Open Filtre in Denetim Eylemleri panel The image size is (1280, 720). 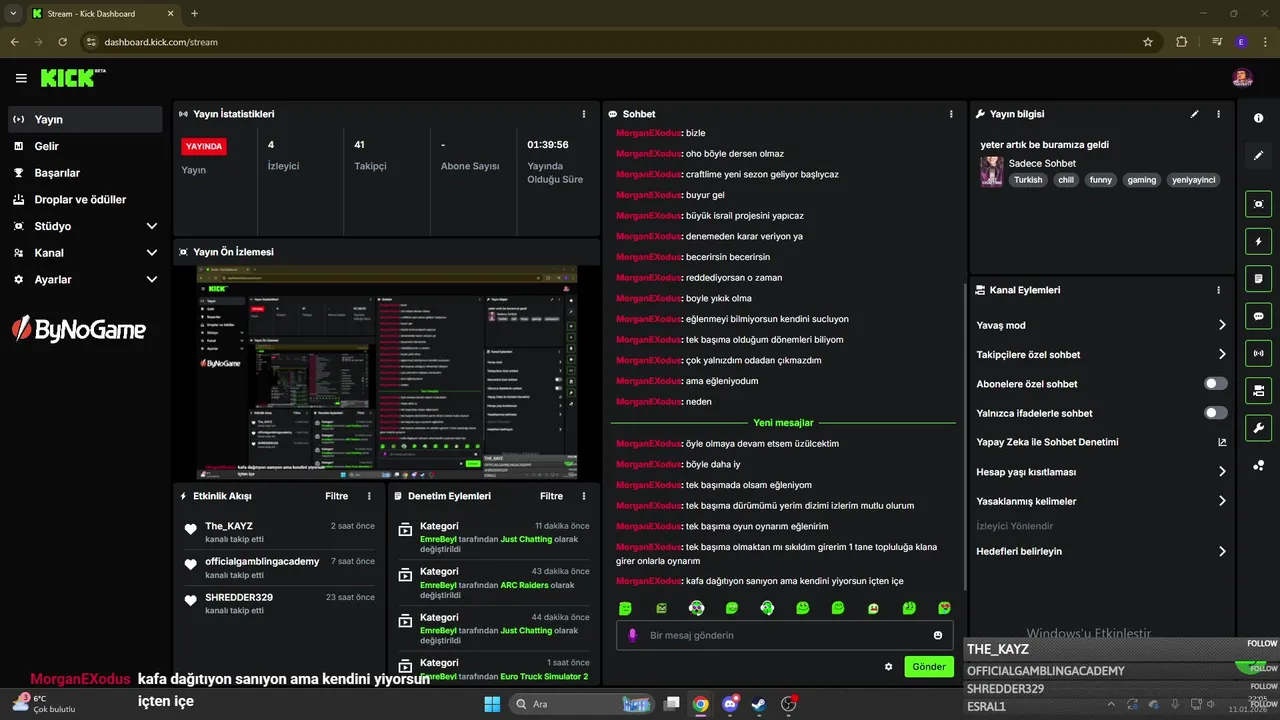[x=551, y=496]
